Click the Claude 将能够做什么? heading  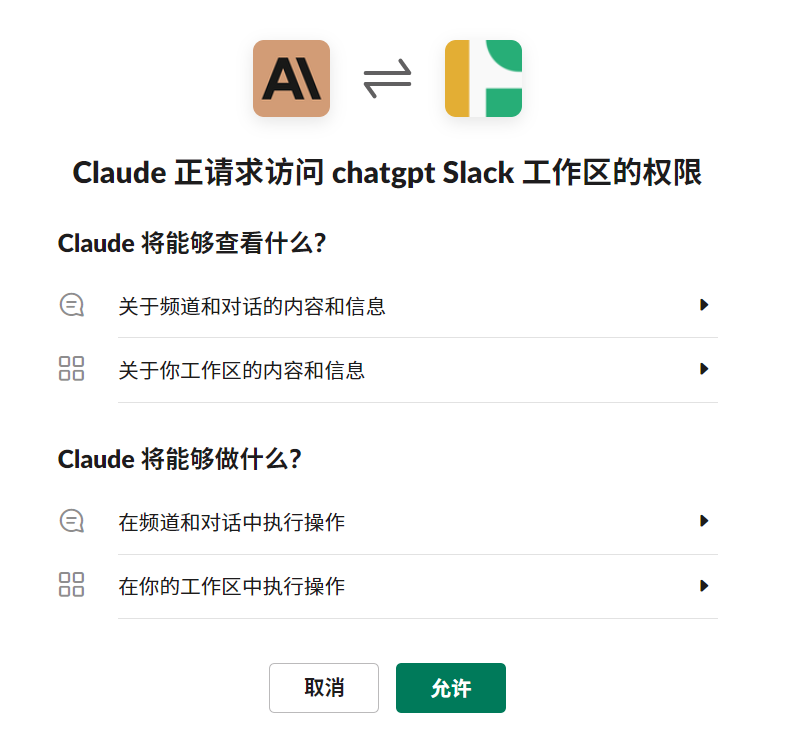[x=180, y=459]
